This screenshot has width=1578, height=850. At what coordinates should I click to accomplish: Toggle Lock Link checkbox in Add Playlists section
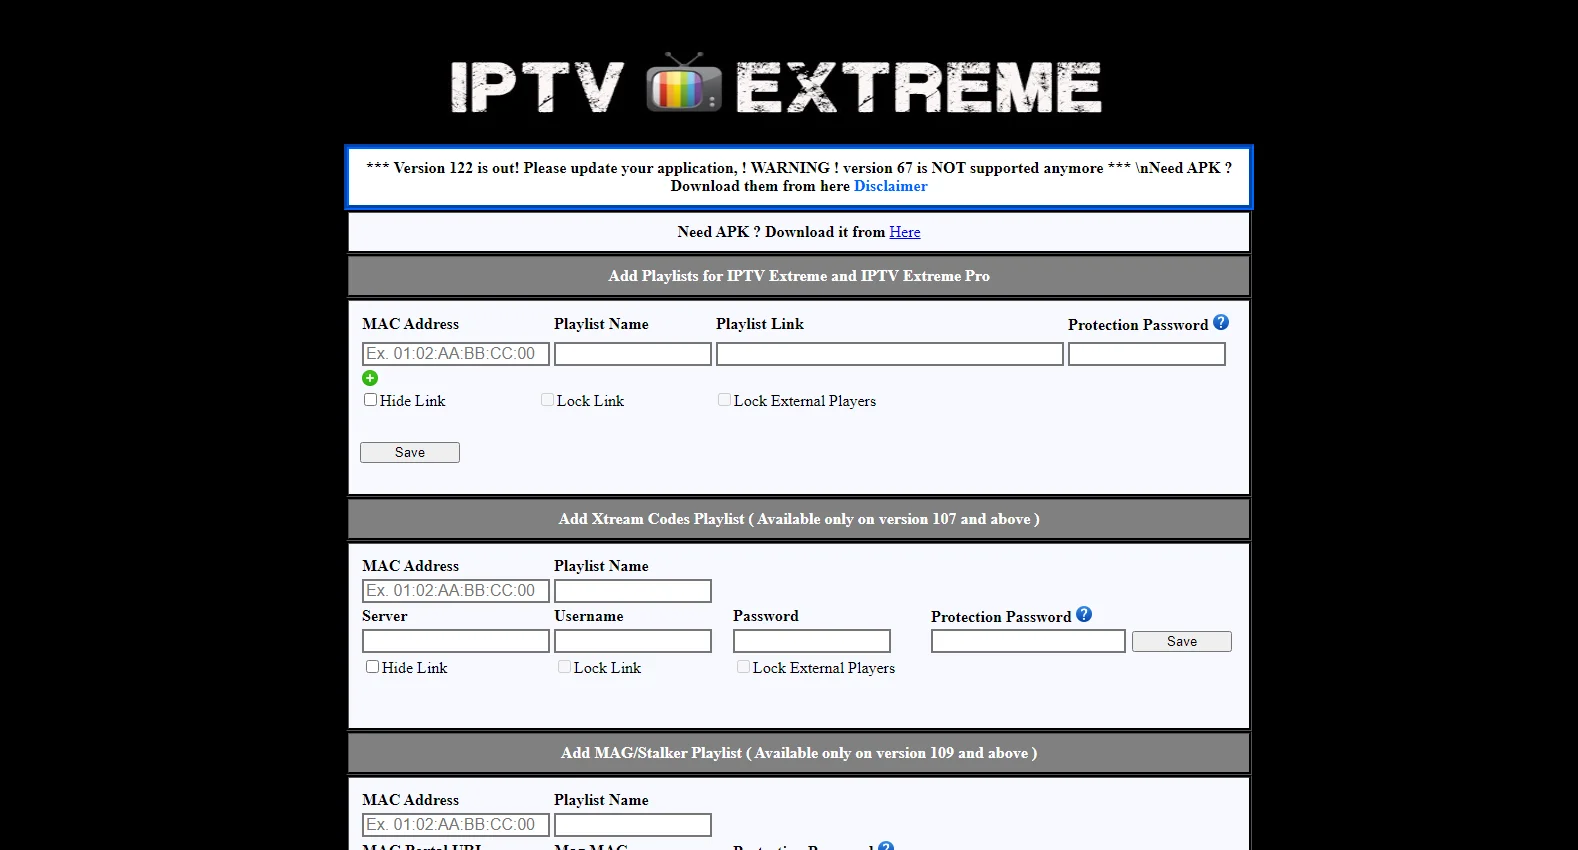(547, 400)
